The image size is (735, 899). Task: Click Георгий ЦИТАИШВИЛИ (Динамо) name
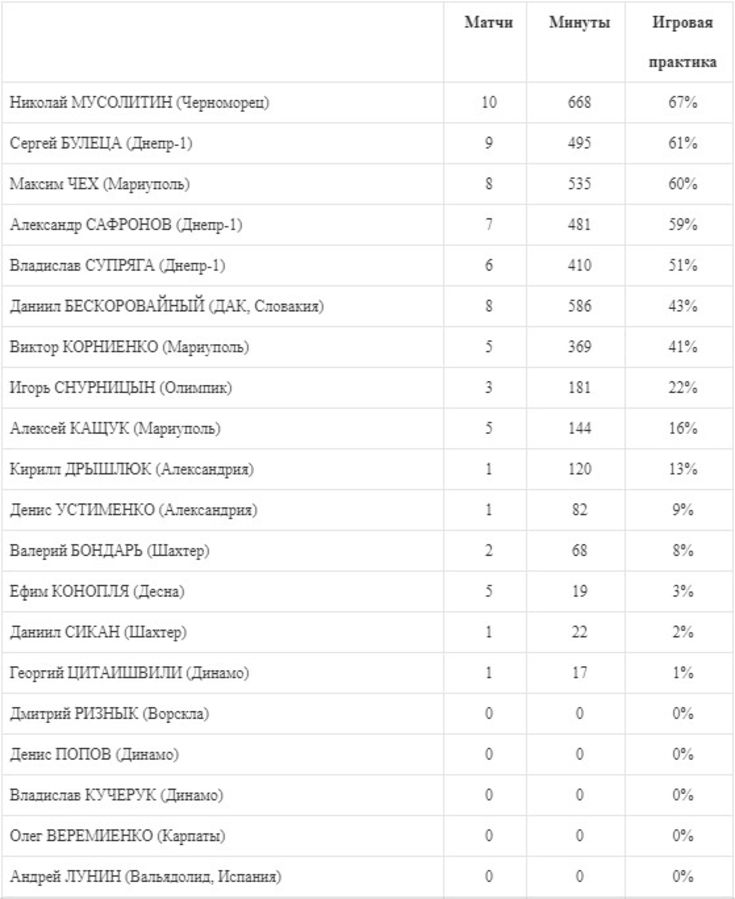coord(129,673)
